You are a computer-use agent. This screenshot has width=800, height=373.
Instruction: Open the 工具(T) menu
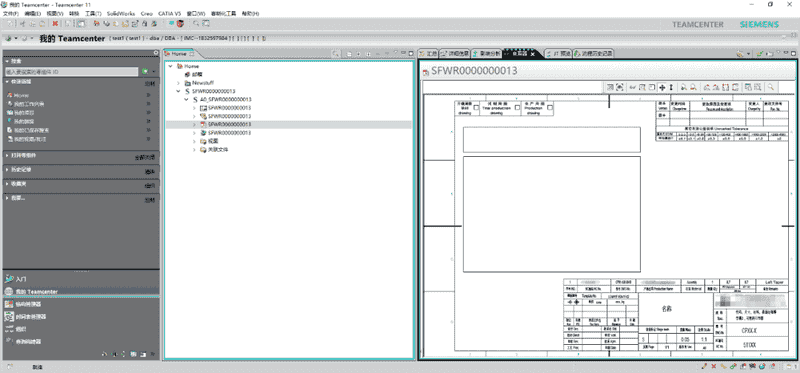tap(93, 13)
